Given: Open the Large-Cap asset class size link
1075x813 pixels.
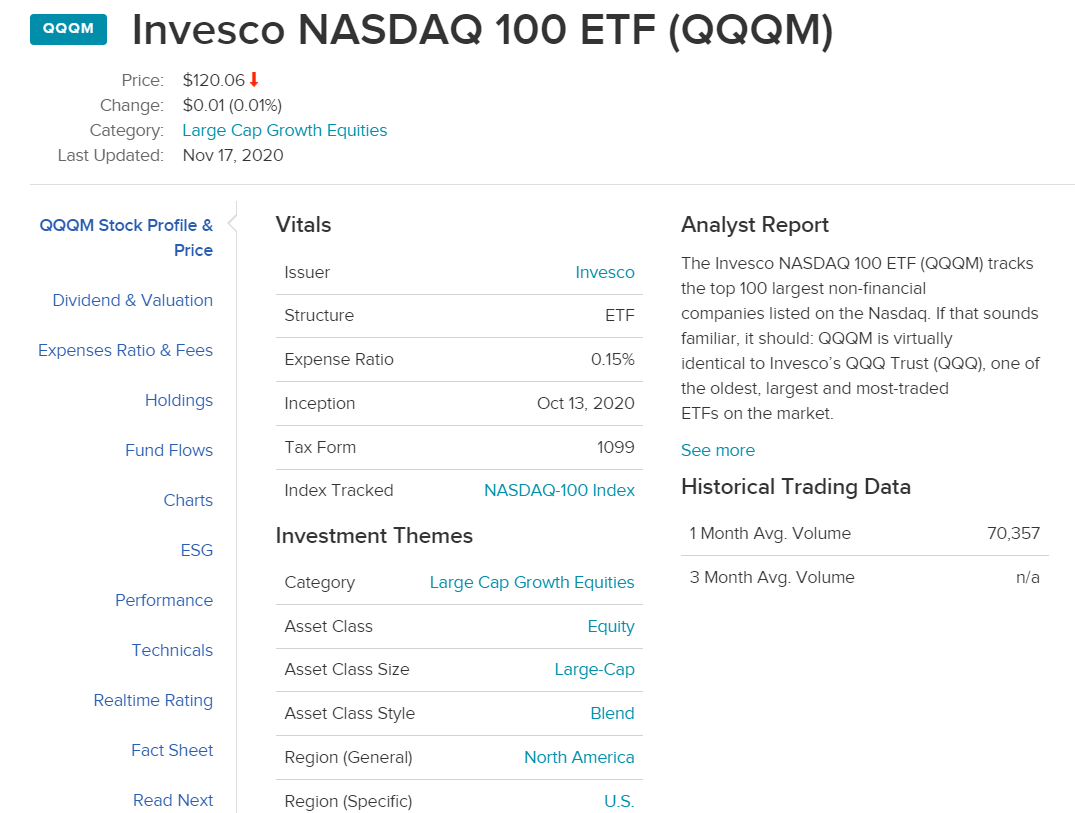Looking at the screenshot, I should pyautogui.click(x=594, y=669).
